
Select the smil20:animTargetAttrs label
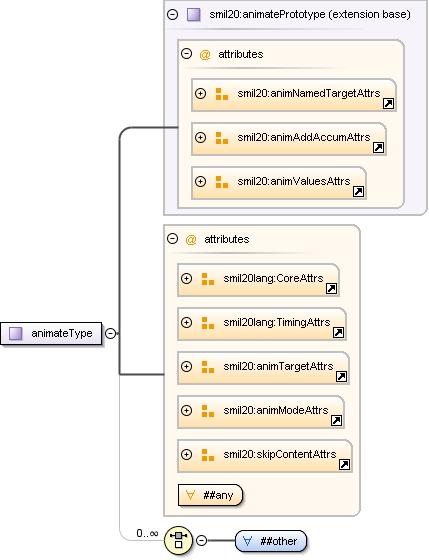[x=278, y=366]
